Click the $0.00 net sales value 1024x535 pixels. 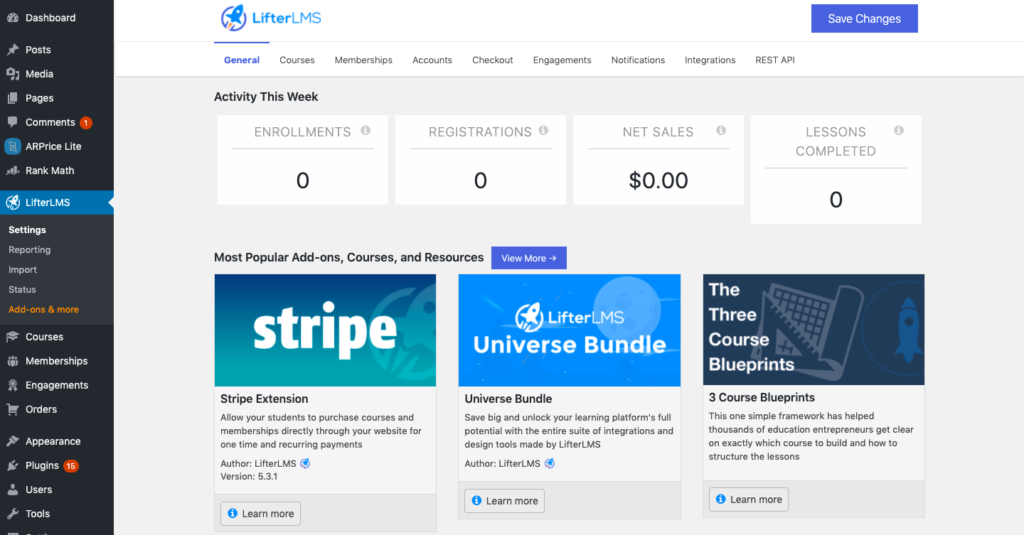coord(658,180)
